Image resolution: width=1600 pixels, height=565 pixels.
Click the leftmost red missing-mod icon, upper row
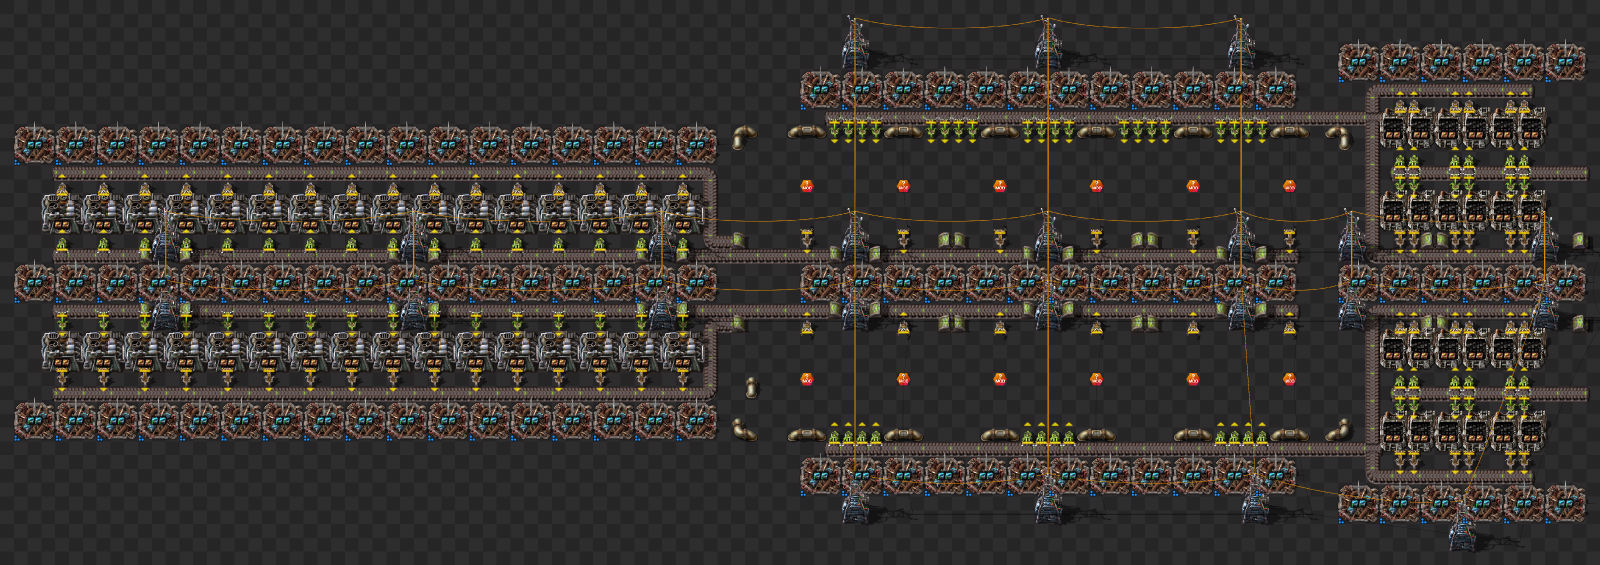(x=807, y=186)
